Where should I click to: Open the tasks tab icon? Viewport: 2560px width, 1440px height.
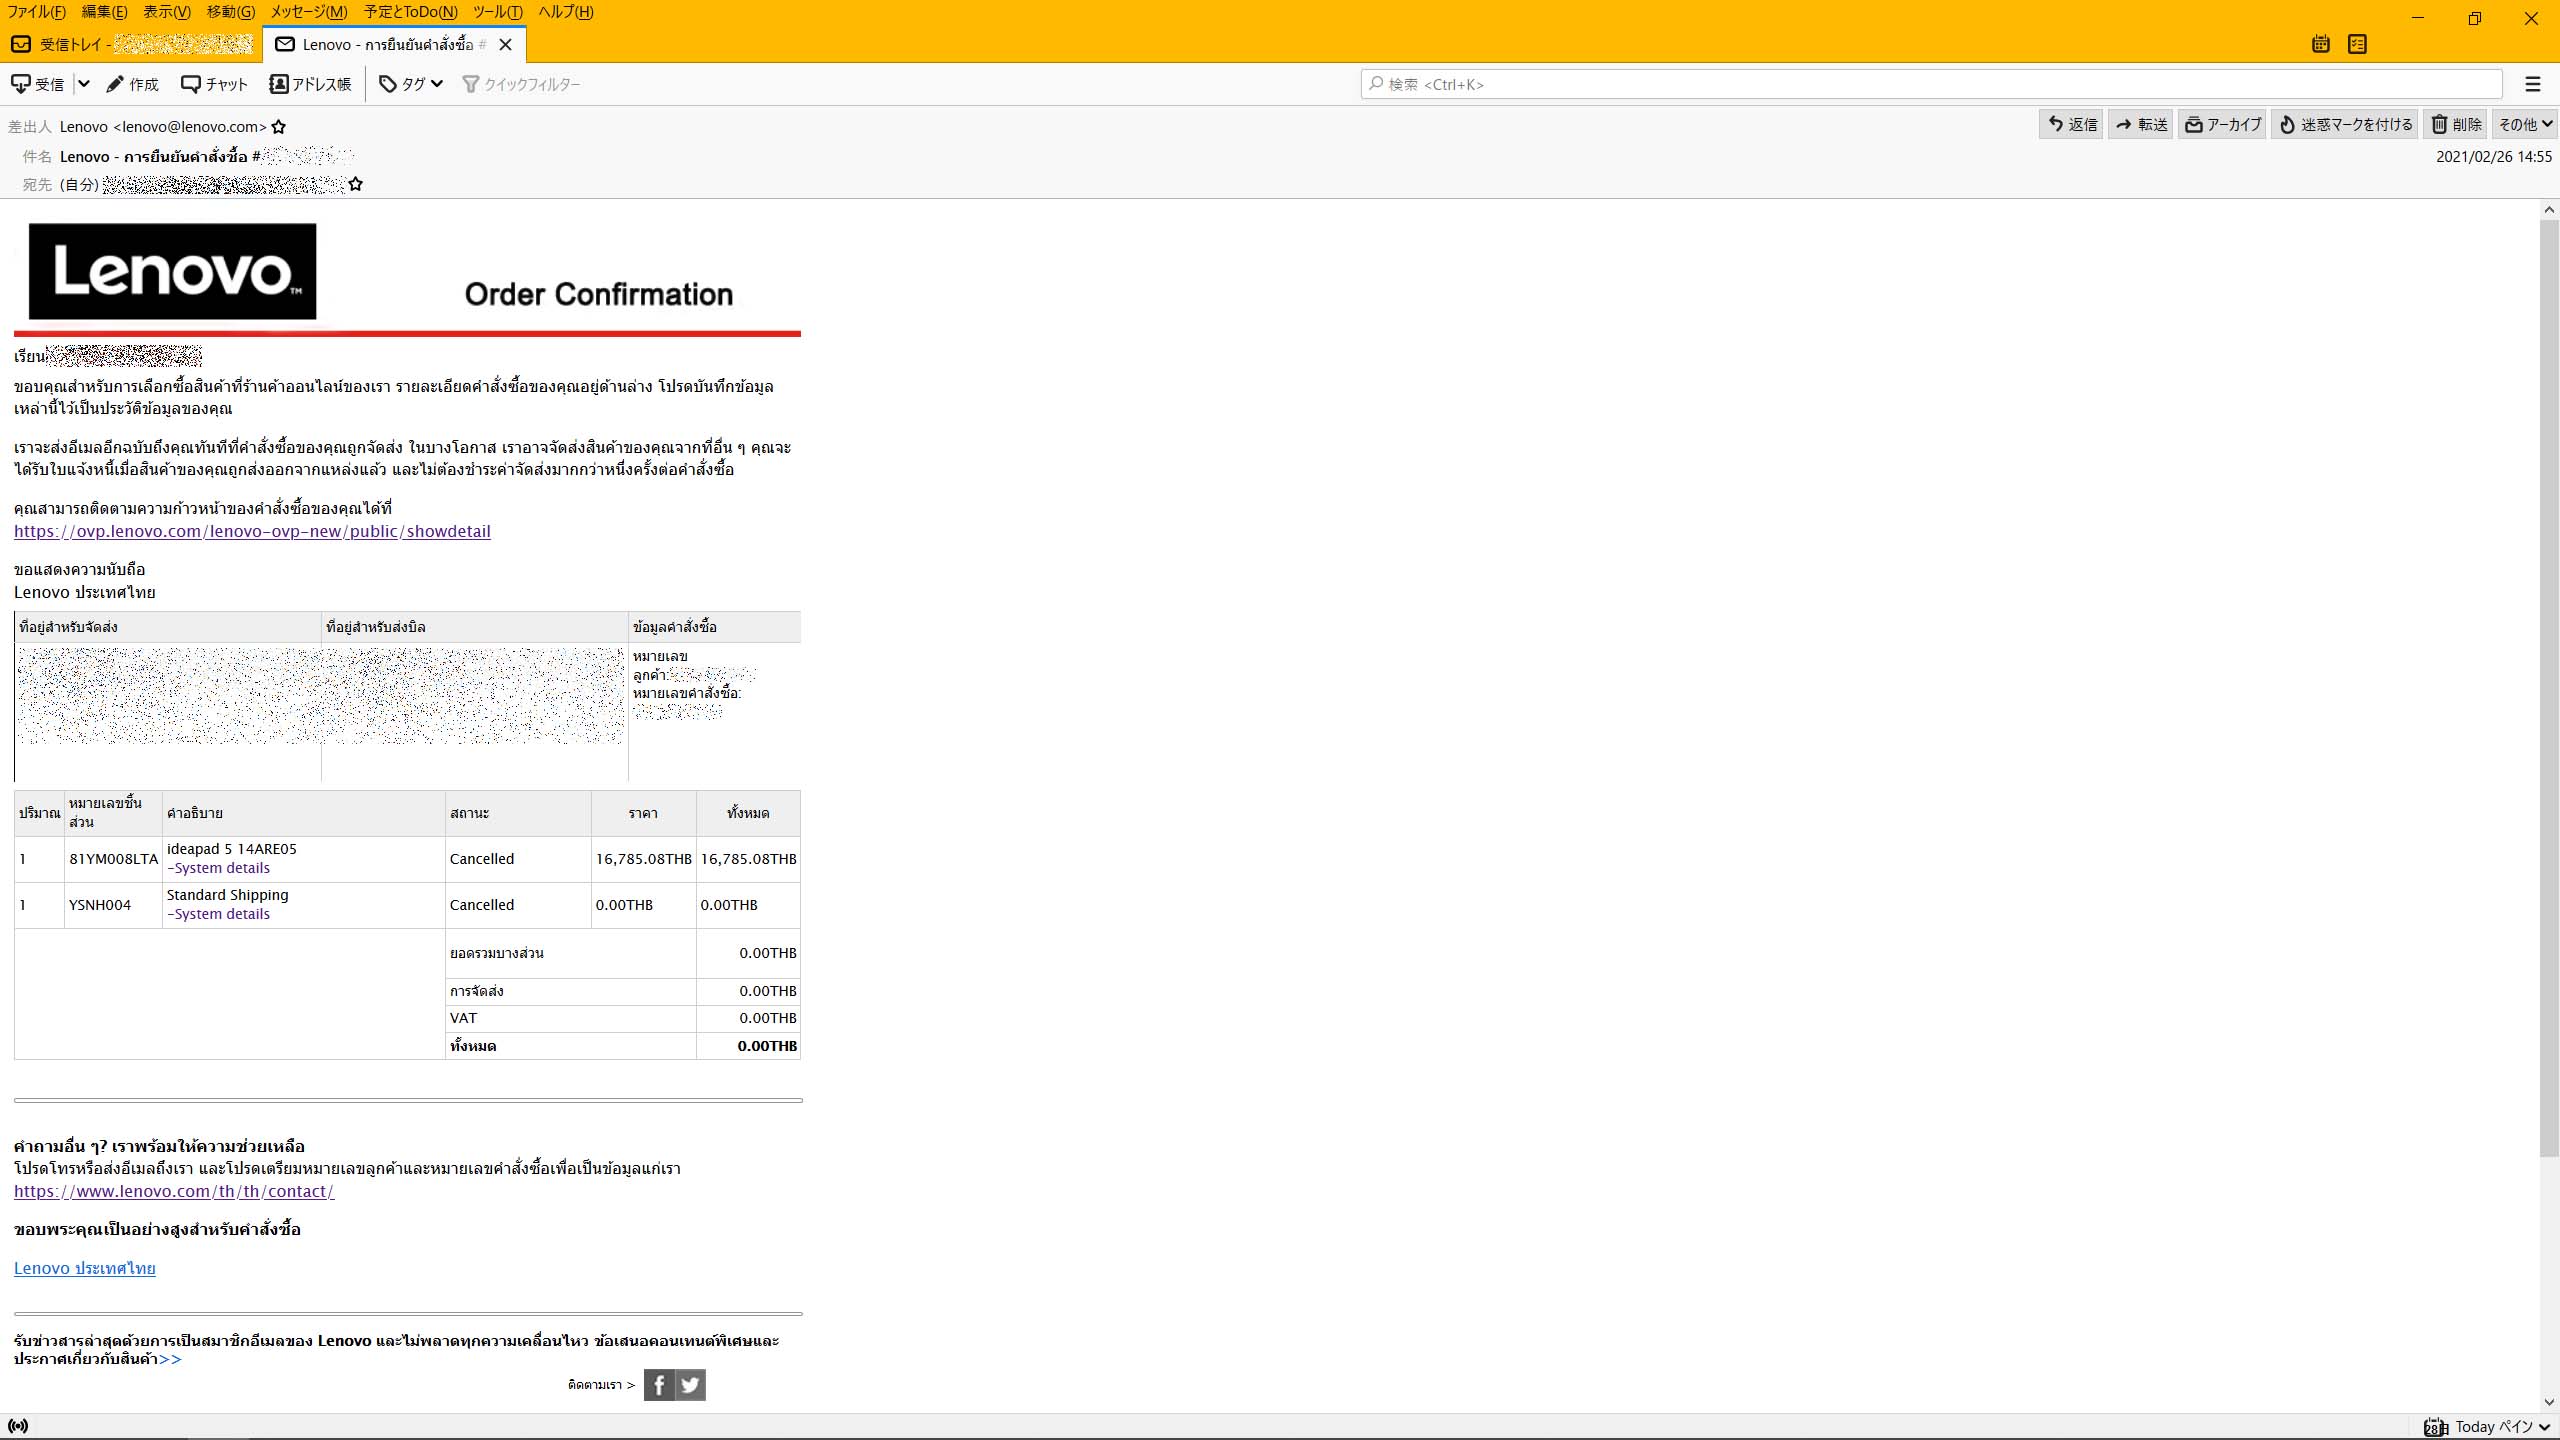[x=2357, y=44]
